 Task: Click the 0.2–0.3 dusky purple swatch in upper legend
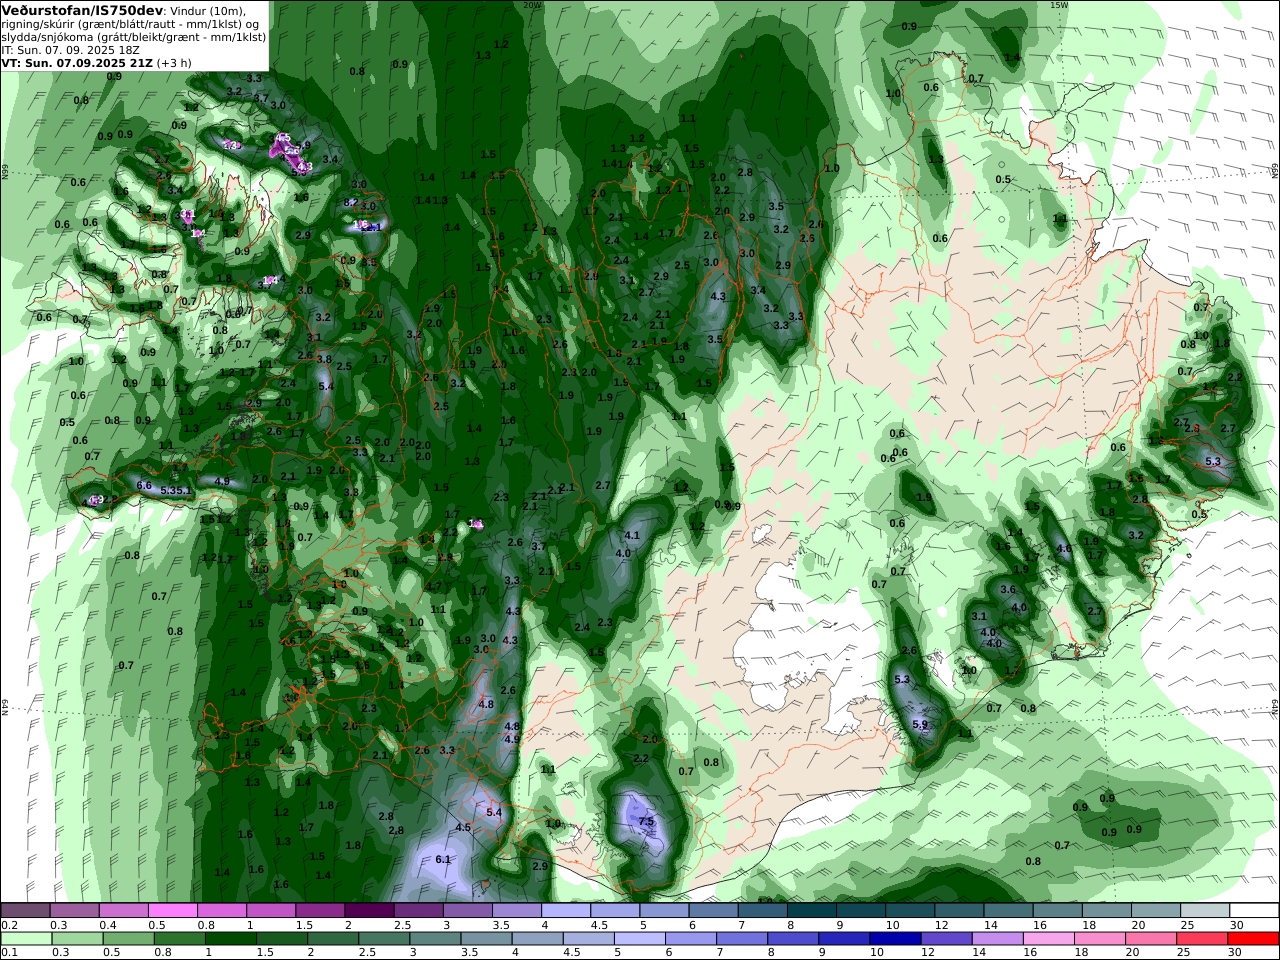(26, 911)
